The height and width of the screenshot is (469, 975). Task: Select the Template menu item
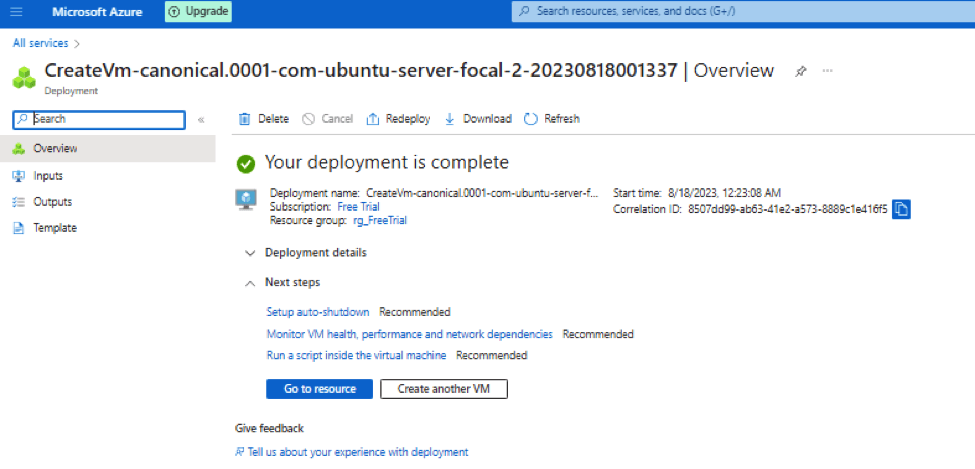54,228
